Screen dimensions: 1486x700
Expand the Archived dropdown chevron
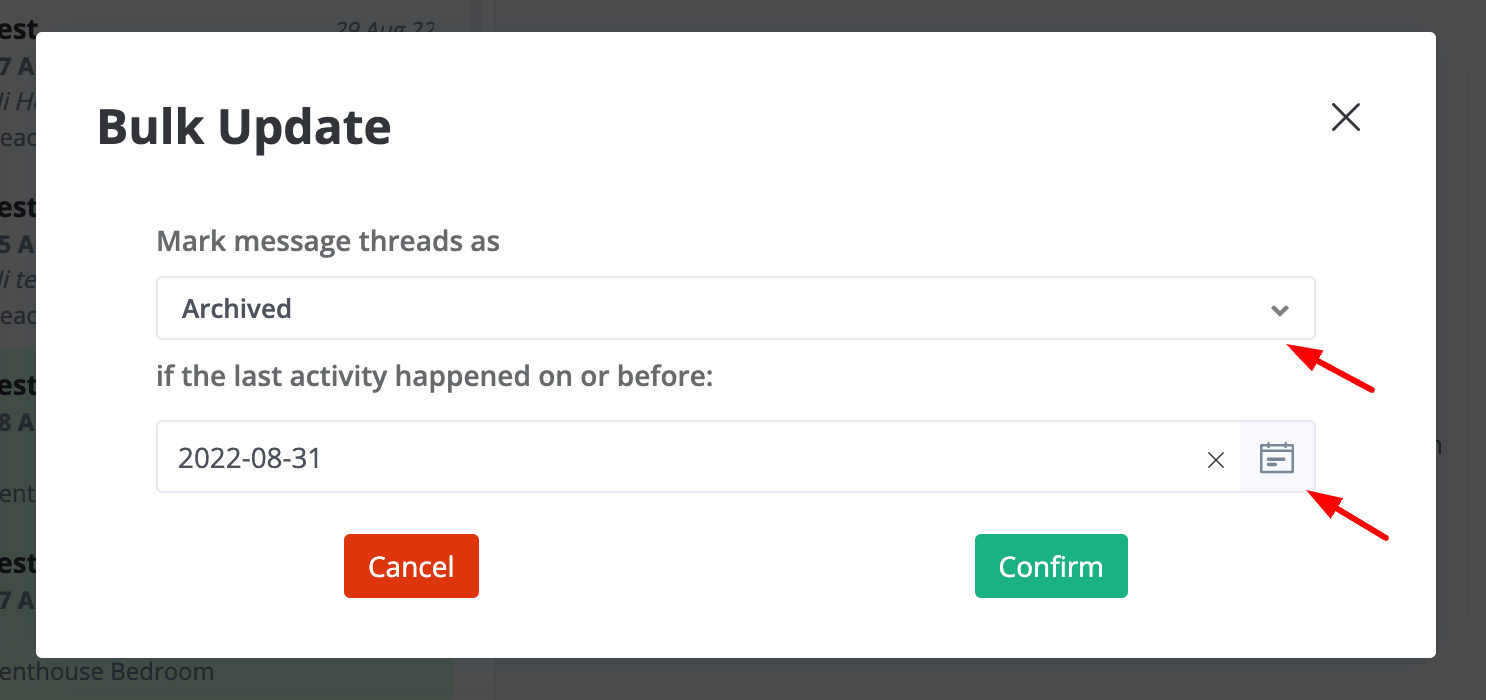coord(1279,310)
